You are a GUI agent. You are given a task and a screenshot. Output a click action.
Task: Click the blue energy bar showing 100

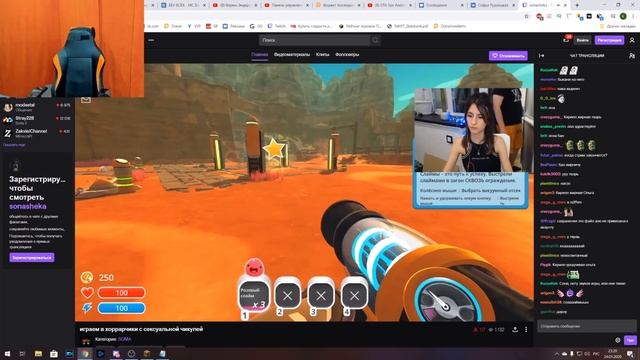[x=121, y=308]
